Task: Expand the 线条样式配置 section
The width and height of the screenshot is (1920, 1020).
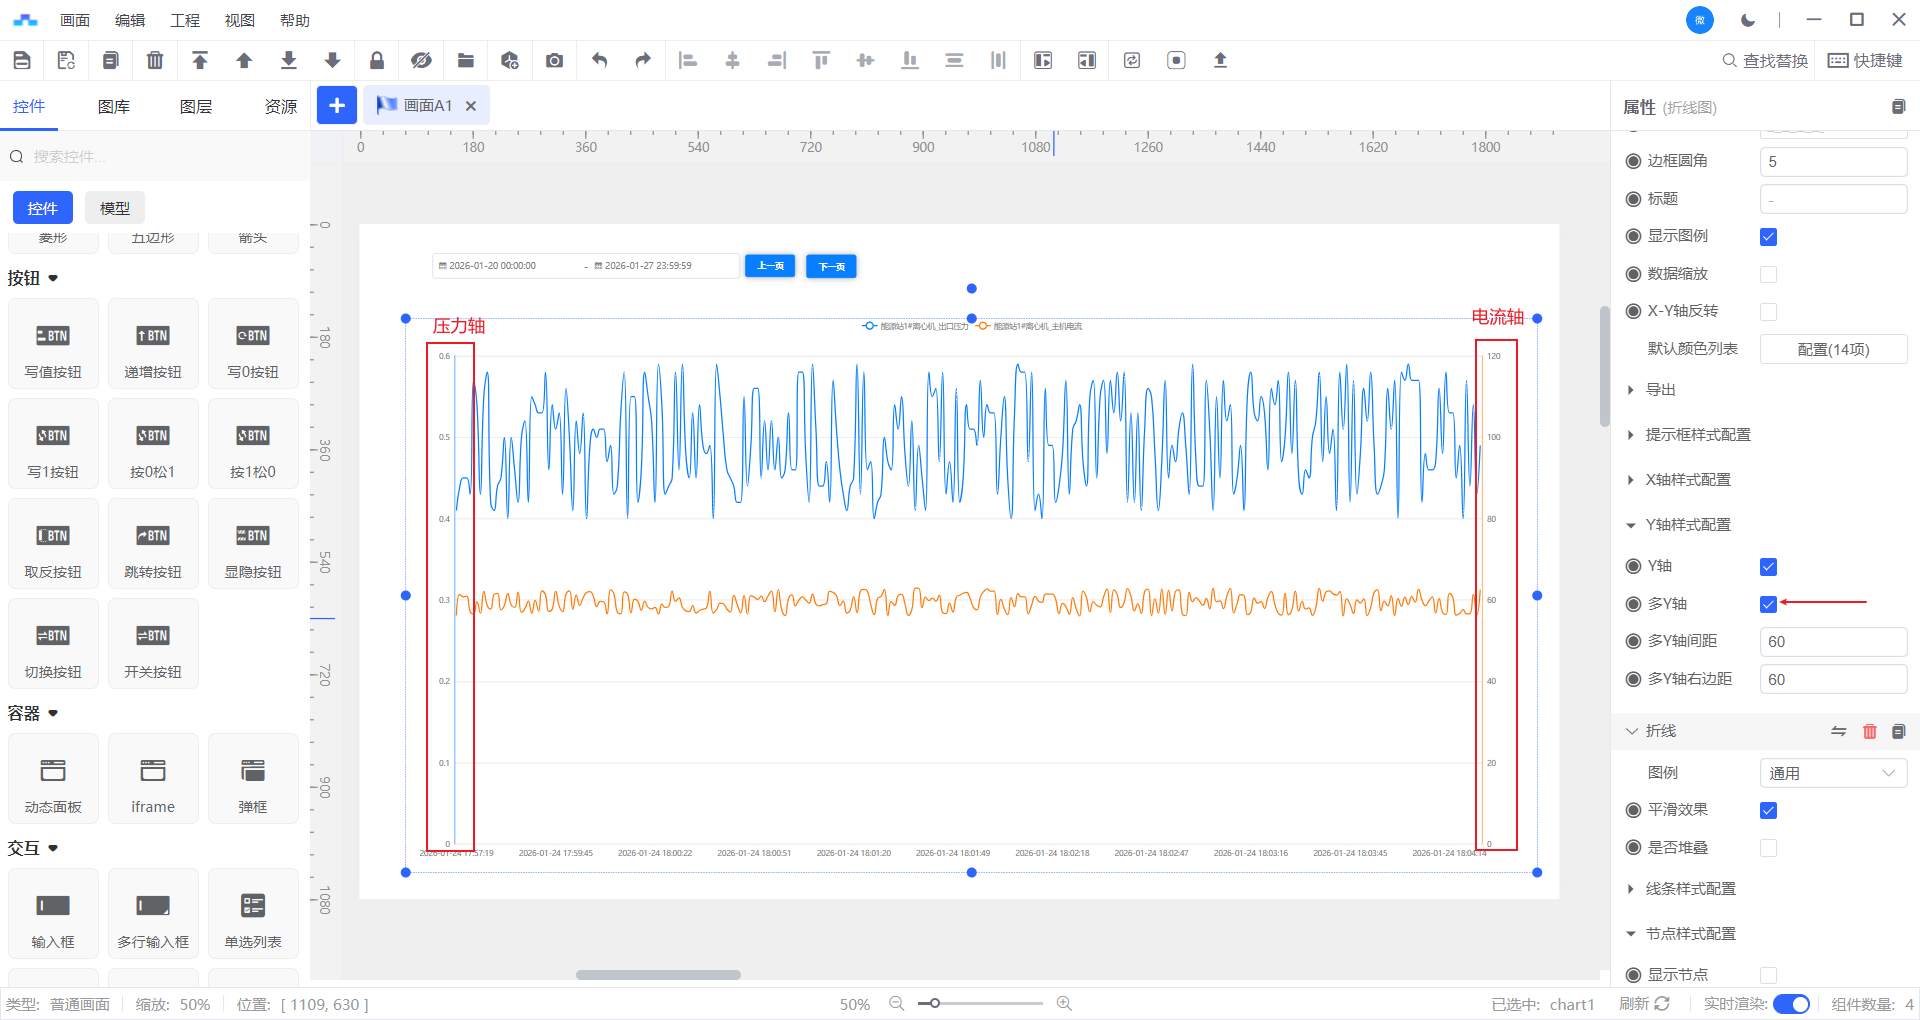Action: pos(1690,889)
